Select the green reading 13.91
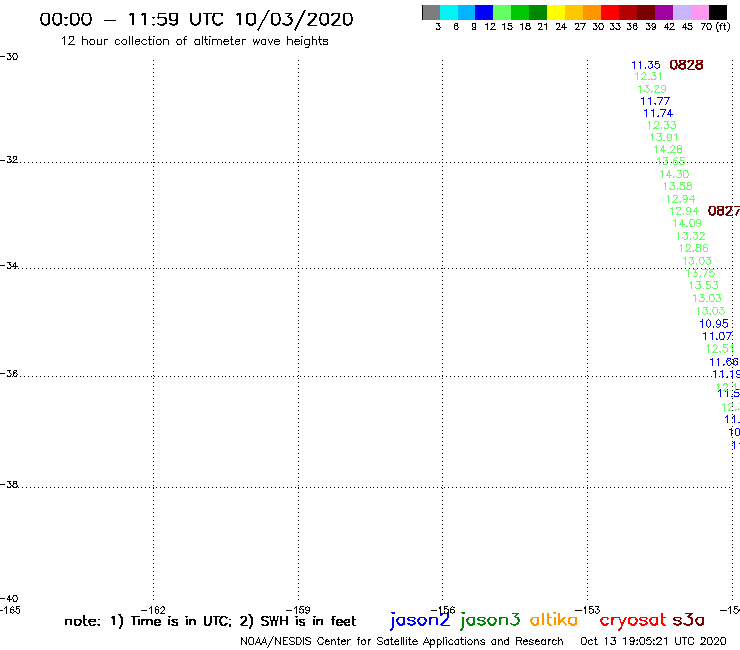740x650 pixels. coord(664,137)
